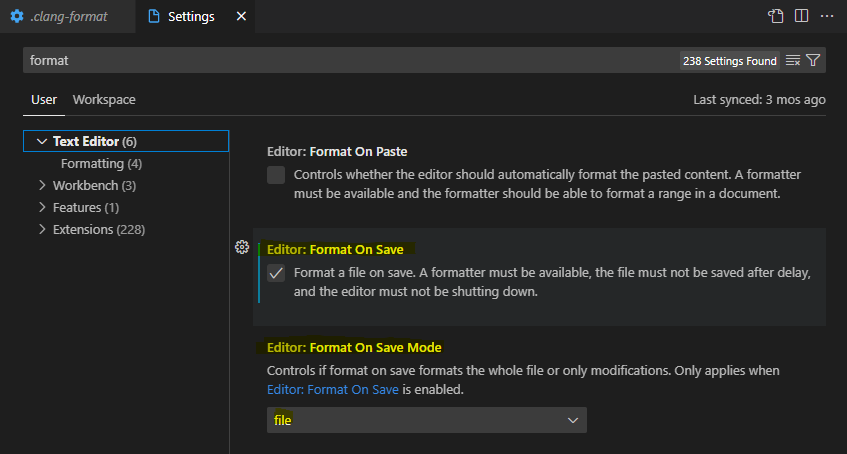
Task: Open the More Actions ellipsis menu
Action: pos(827,16)
